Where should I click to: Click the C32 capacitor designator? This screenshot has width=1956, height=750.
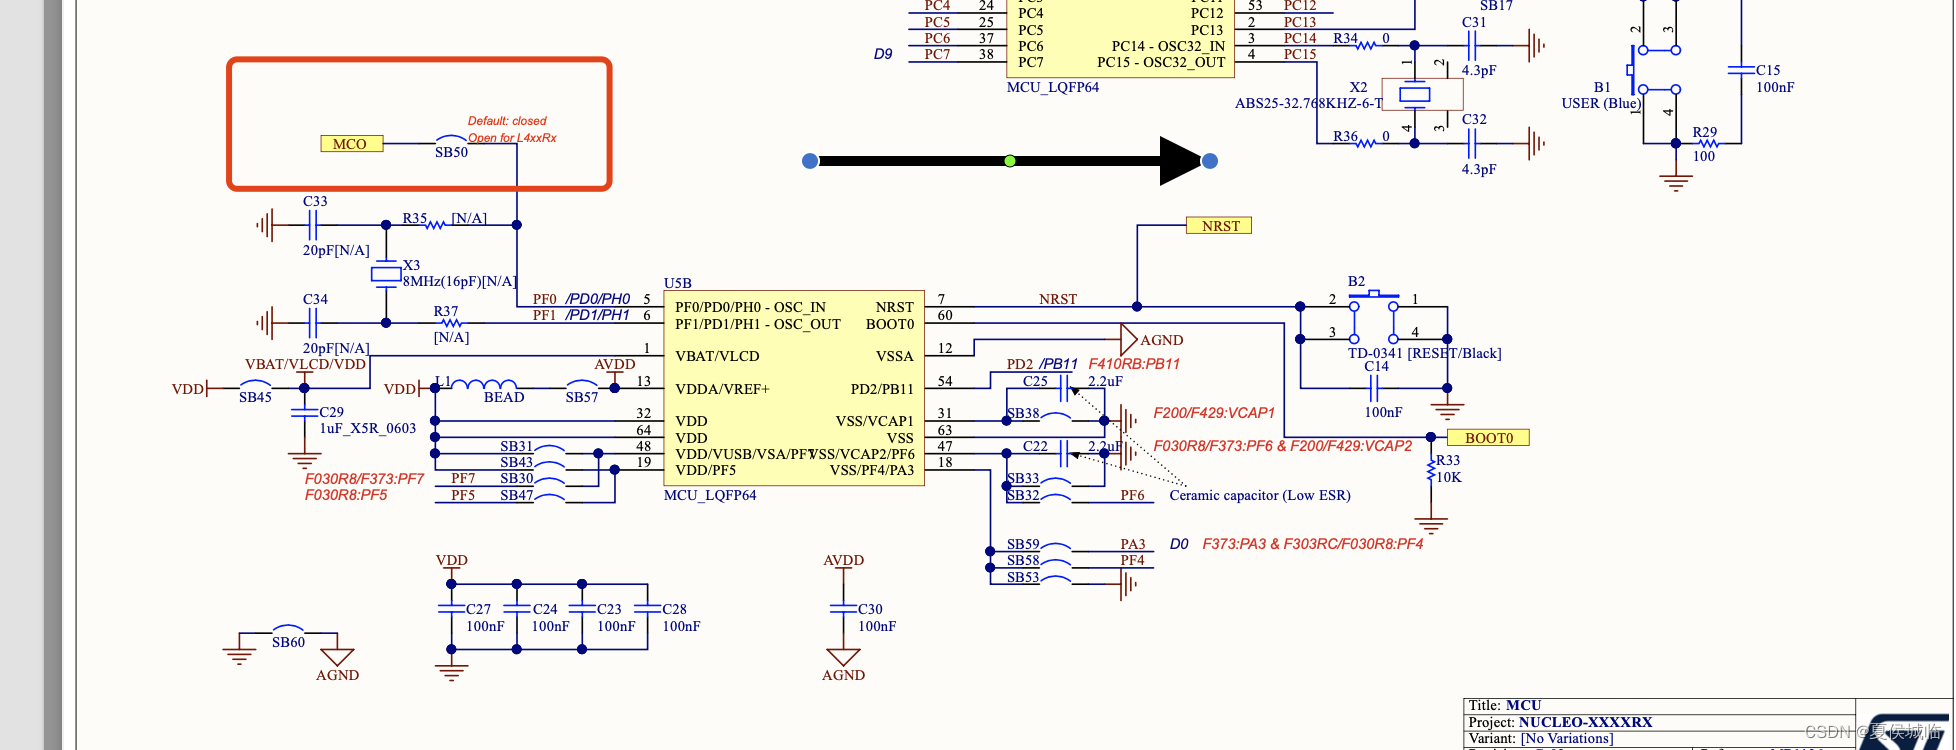(x=1474, y=119)
